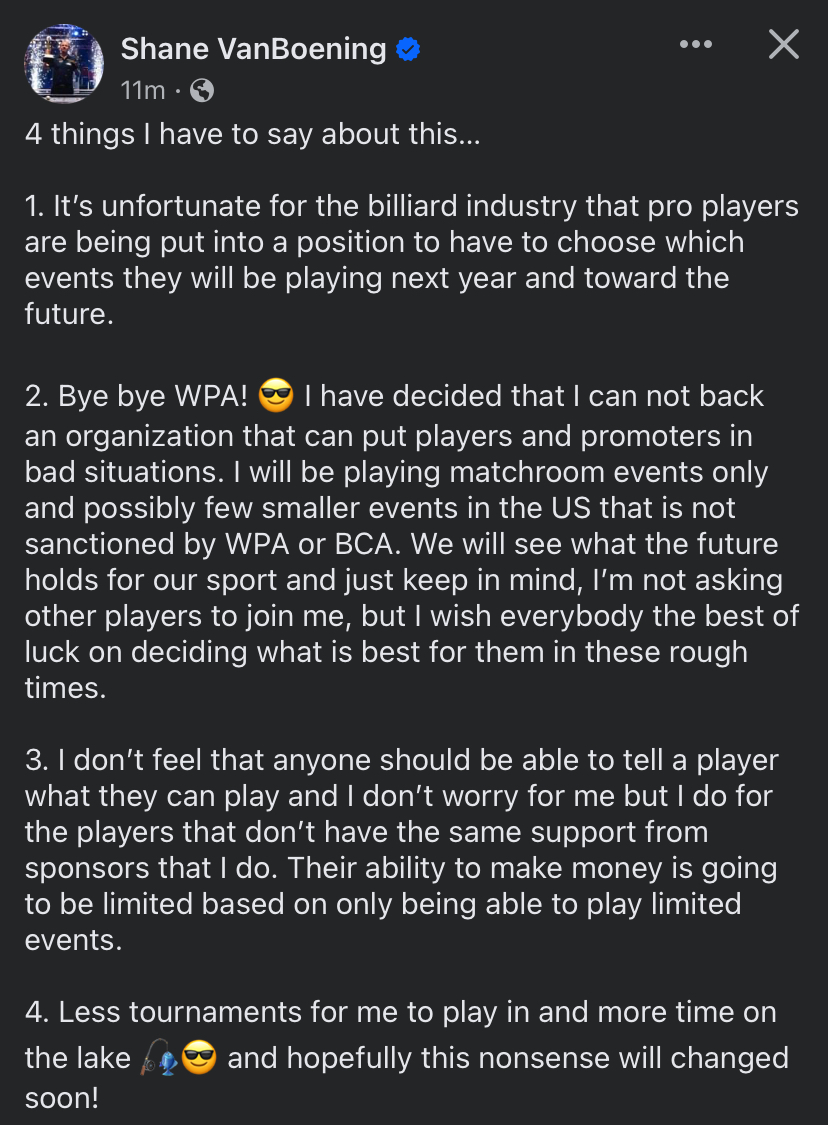The height and width of the screenshot is (1125, 828).
Task: Click the globe public audience icon
Action: click(201, 91)
